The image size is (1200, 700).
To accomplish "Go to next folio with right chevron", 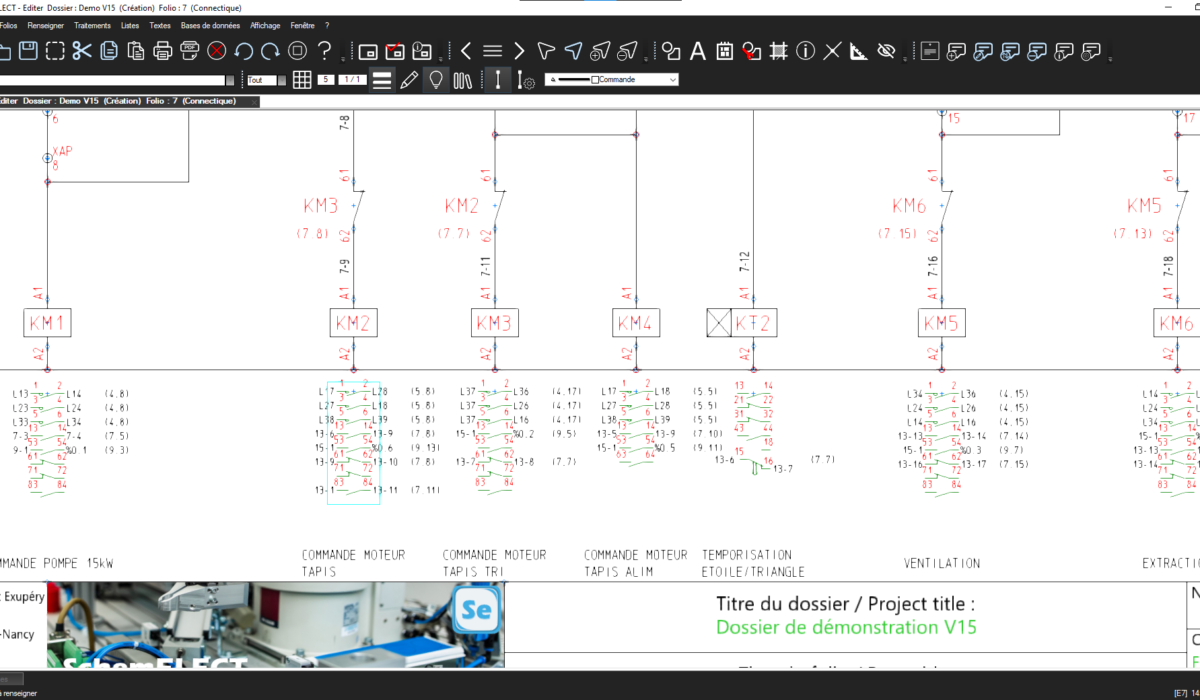I will 519,50.
